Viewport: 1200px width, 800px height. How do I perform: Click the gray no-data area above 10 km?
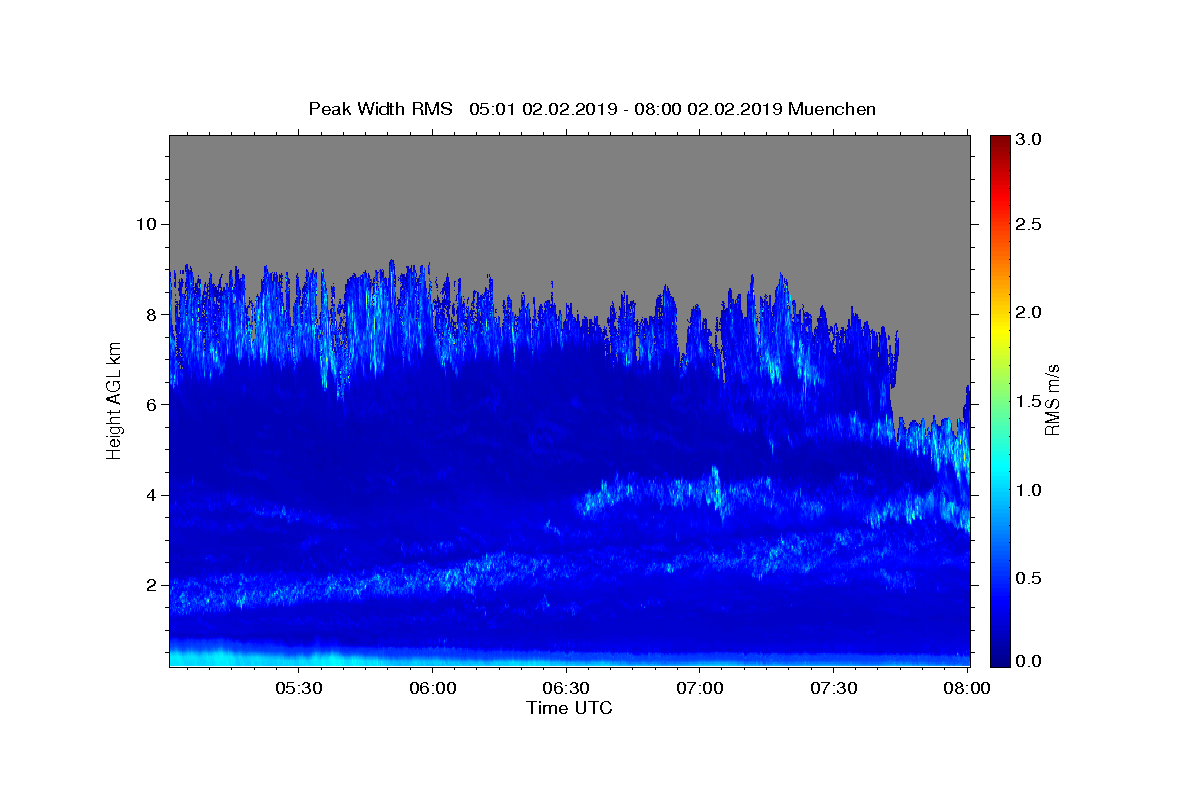pos(570,180)
